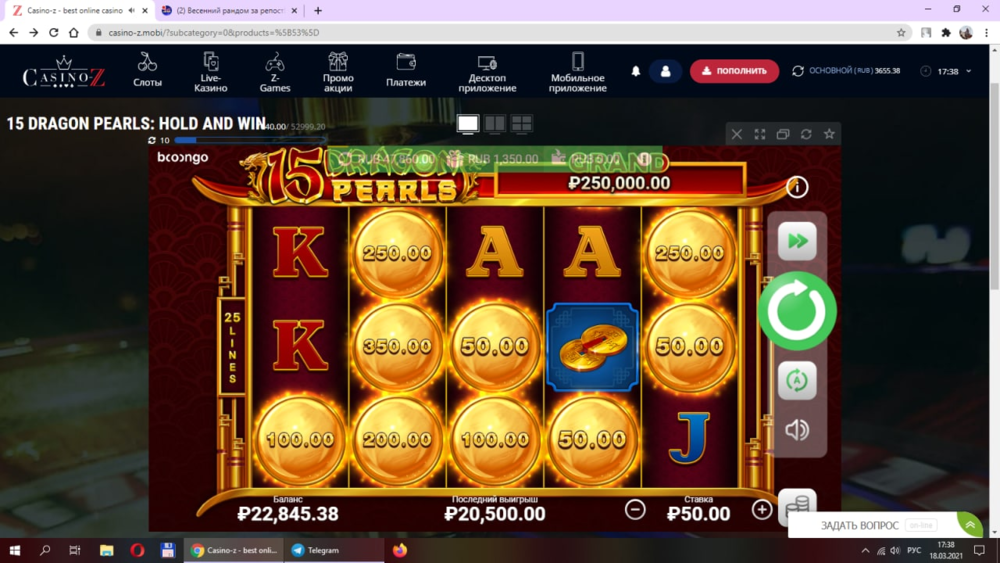Increase the bet with plus button
1000x563 pixels.
pos(761,509)
